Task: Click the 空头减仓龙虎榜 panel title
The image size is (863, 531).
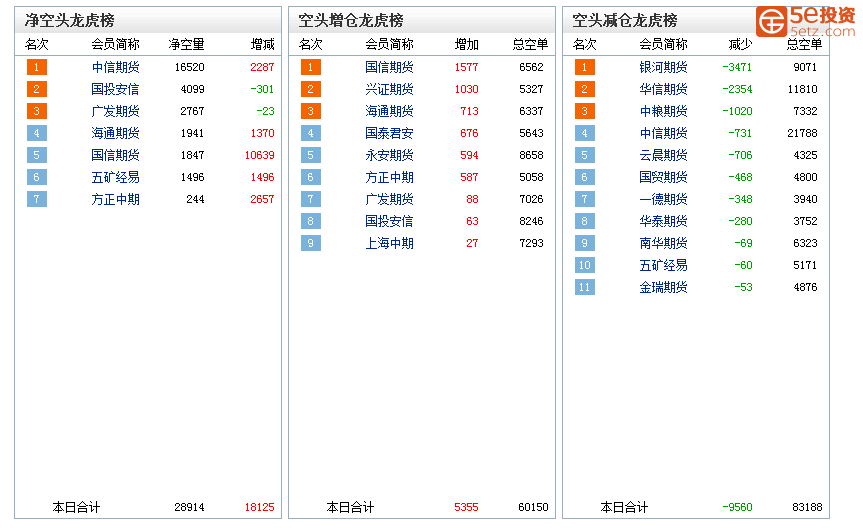Action: point(625,20)
